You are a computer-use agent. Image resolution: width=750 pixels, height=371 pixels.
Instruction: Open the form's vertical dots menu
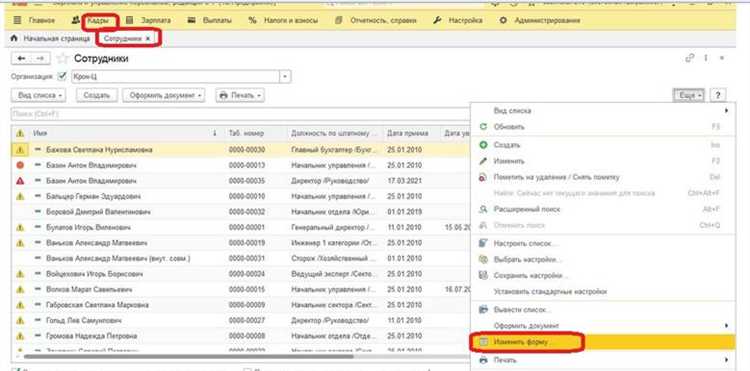[x=706, y=58]
